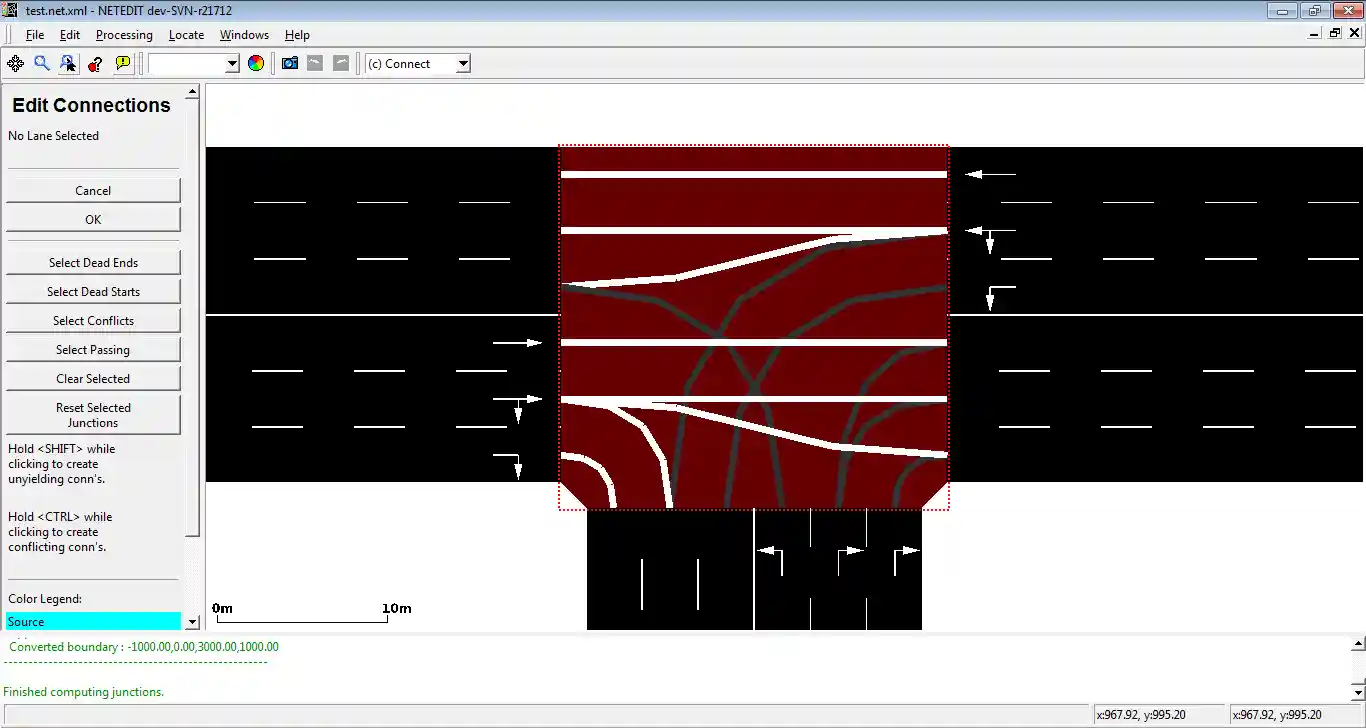1366x728 pixels.
Task: Click the recenter view icon
Action: 15,63
